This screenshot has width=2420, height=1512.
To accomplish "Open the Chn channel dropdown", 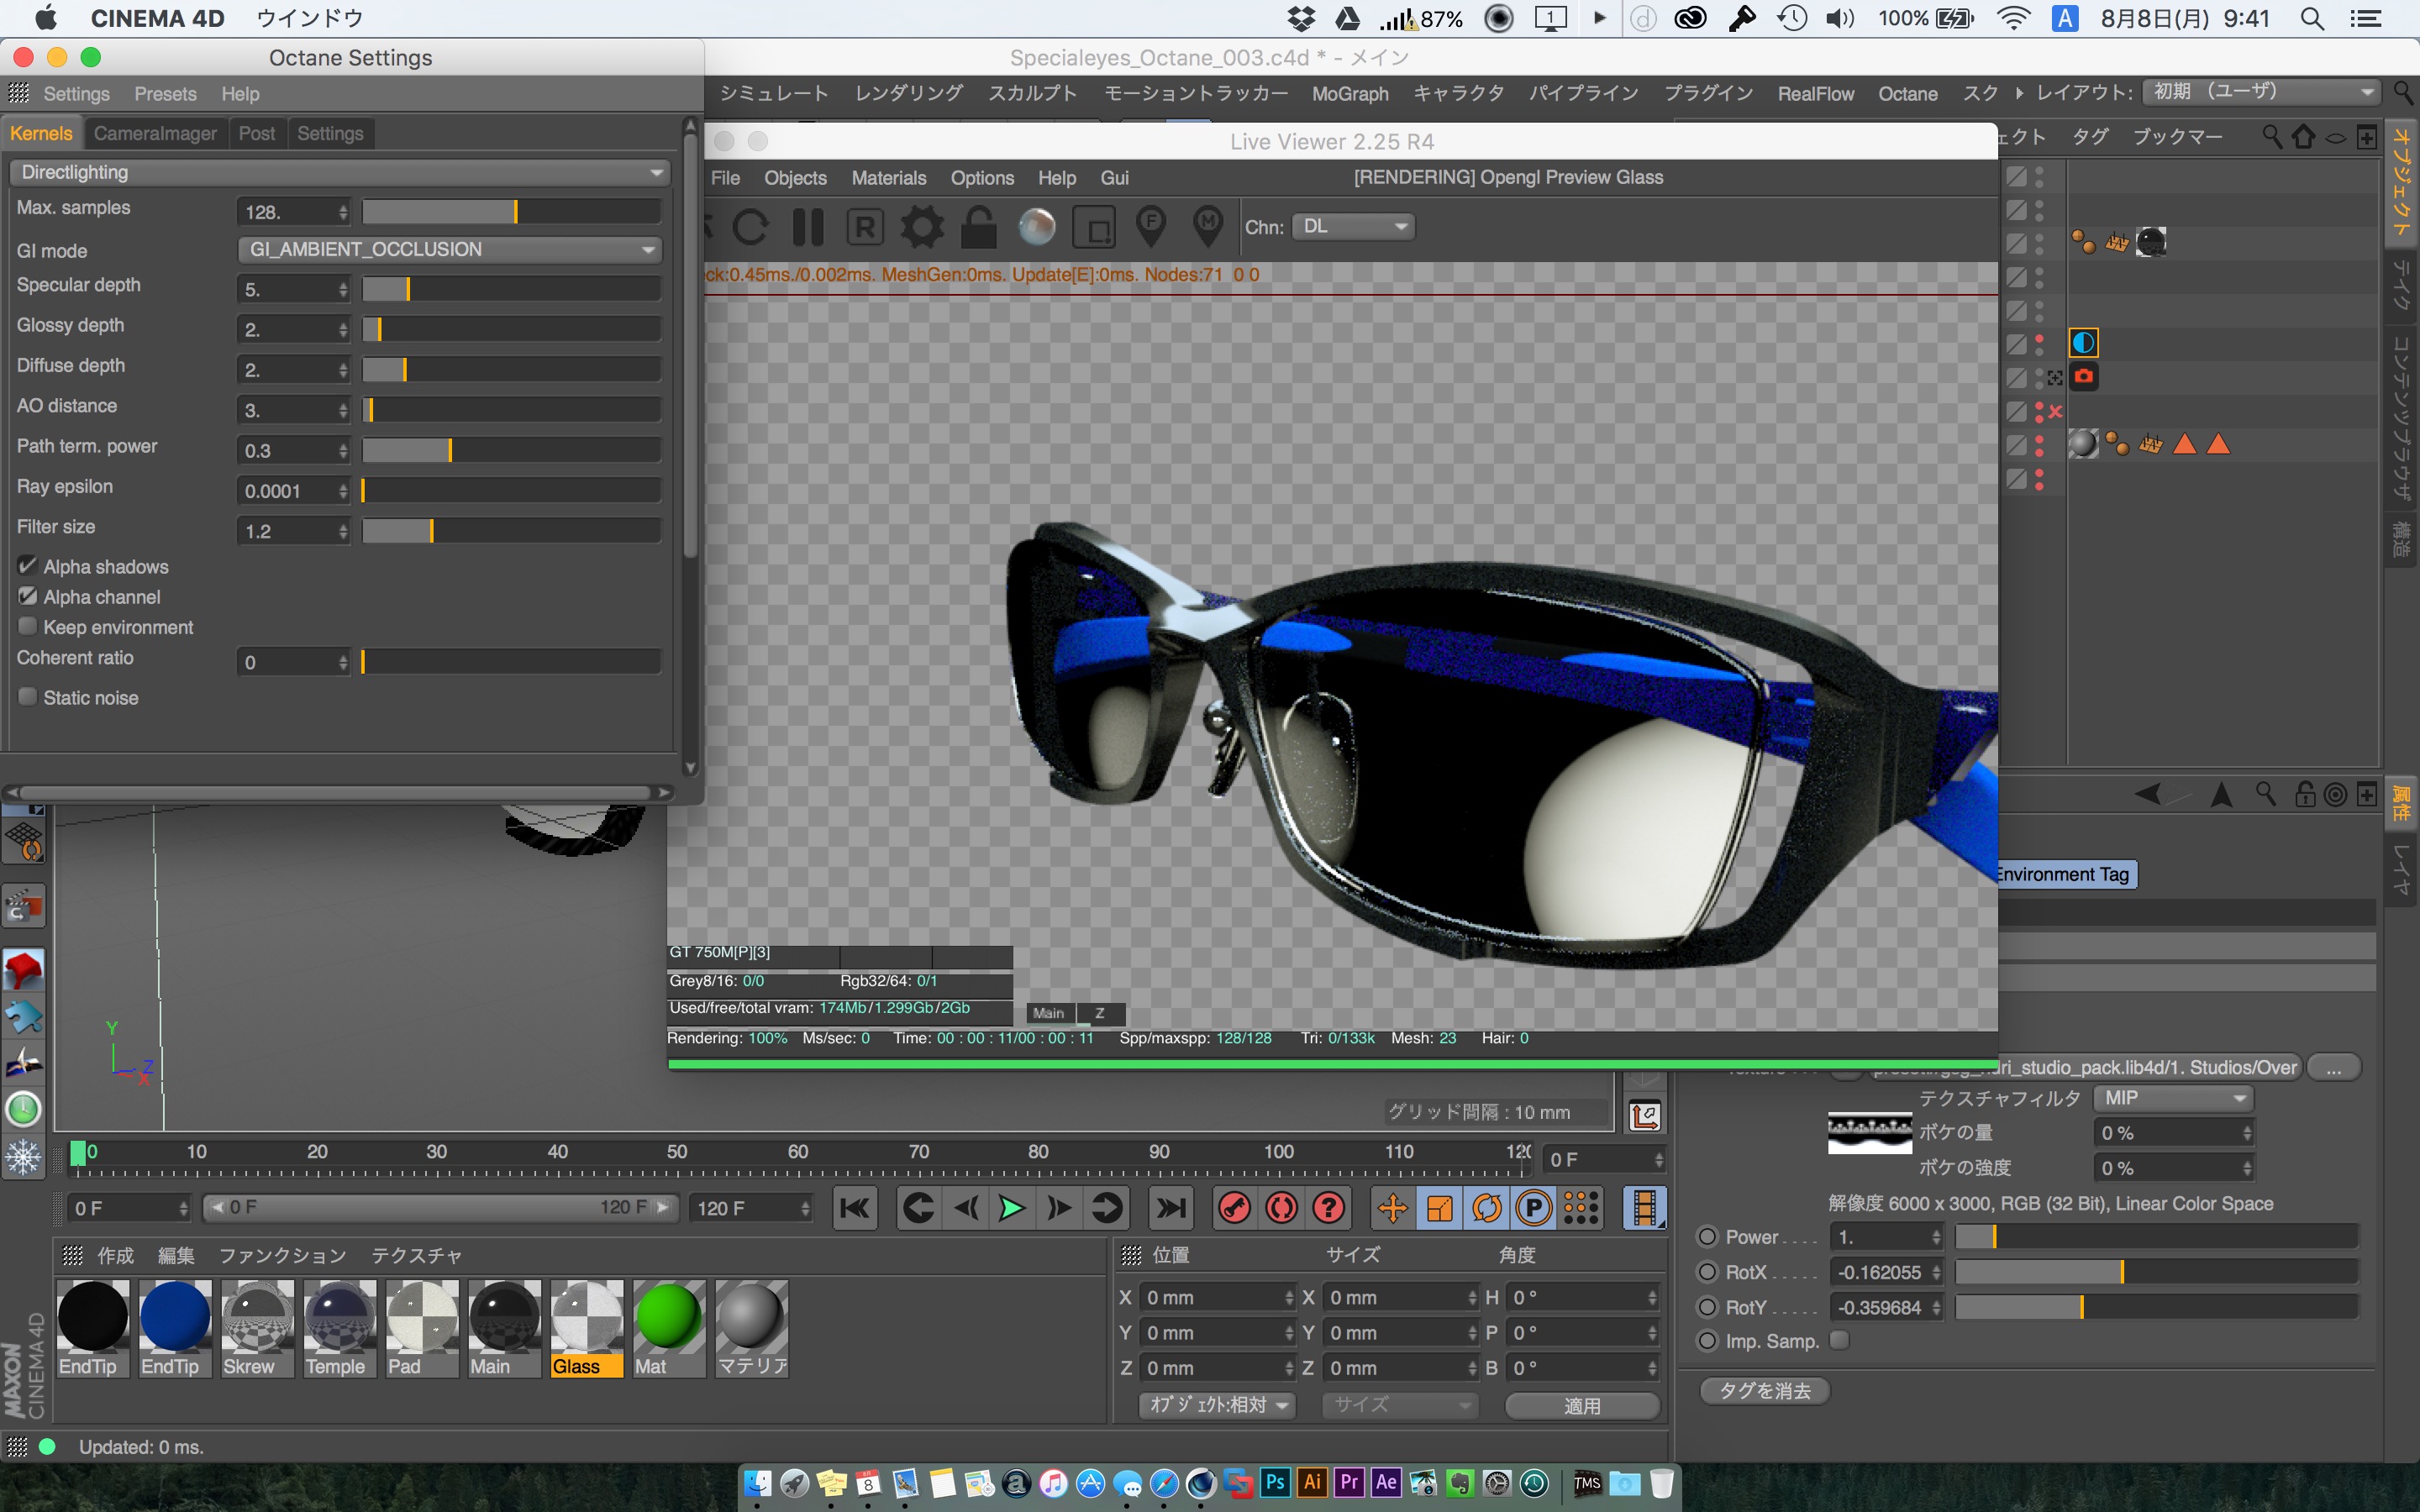I will click(x=1352, y=227).
